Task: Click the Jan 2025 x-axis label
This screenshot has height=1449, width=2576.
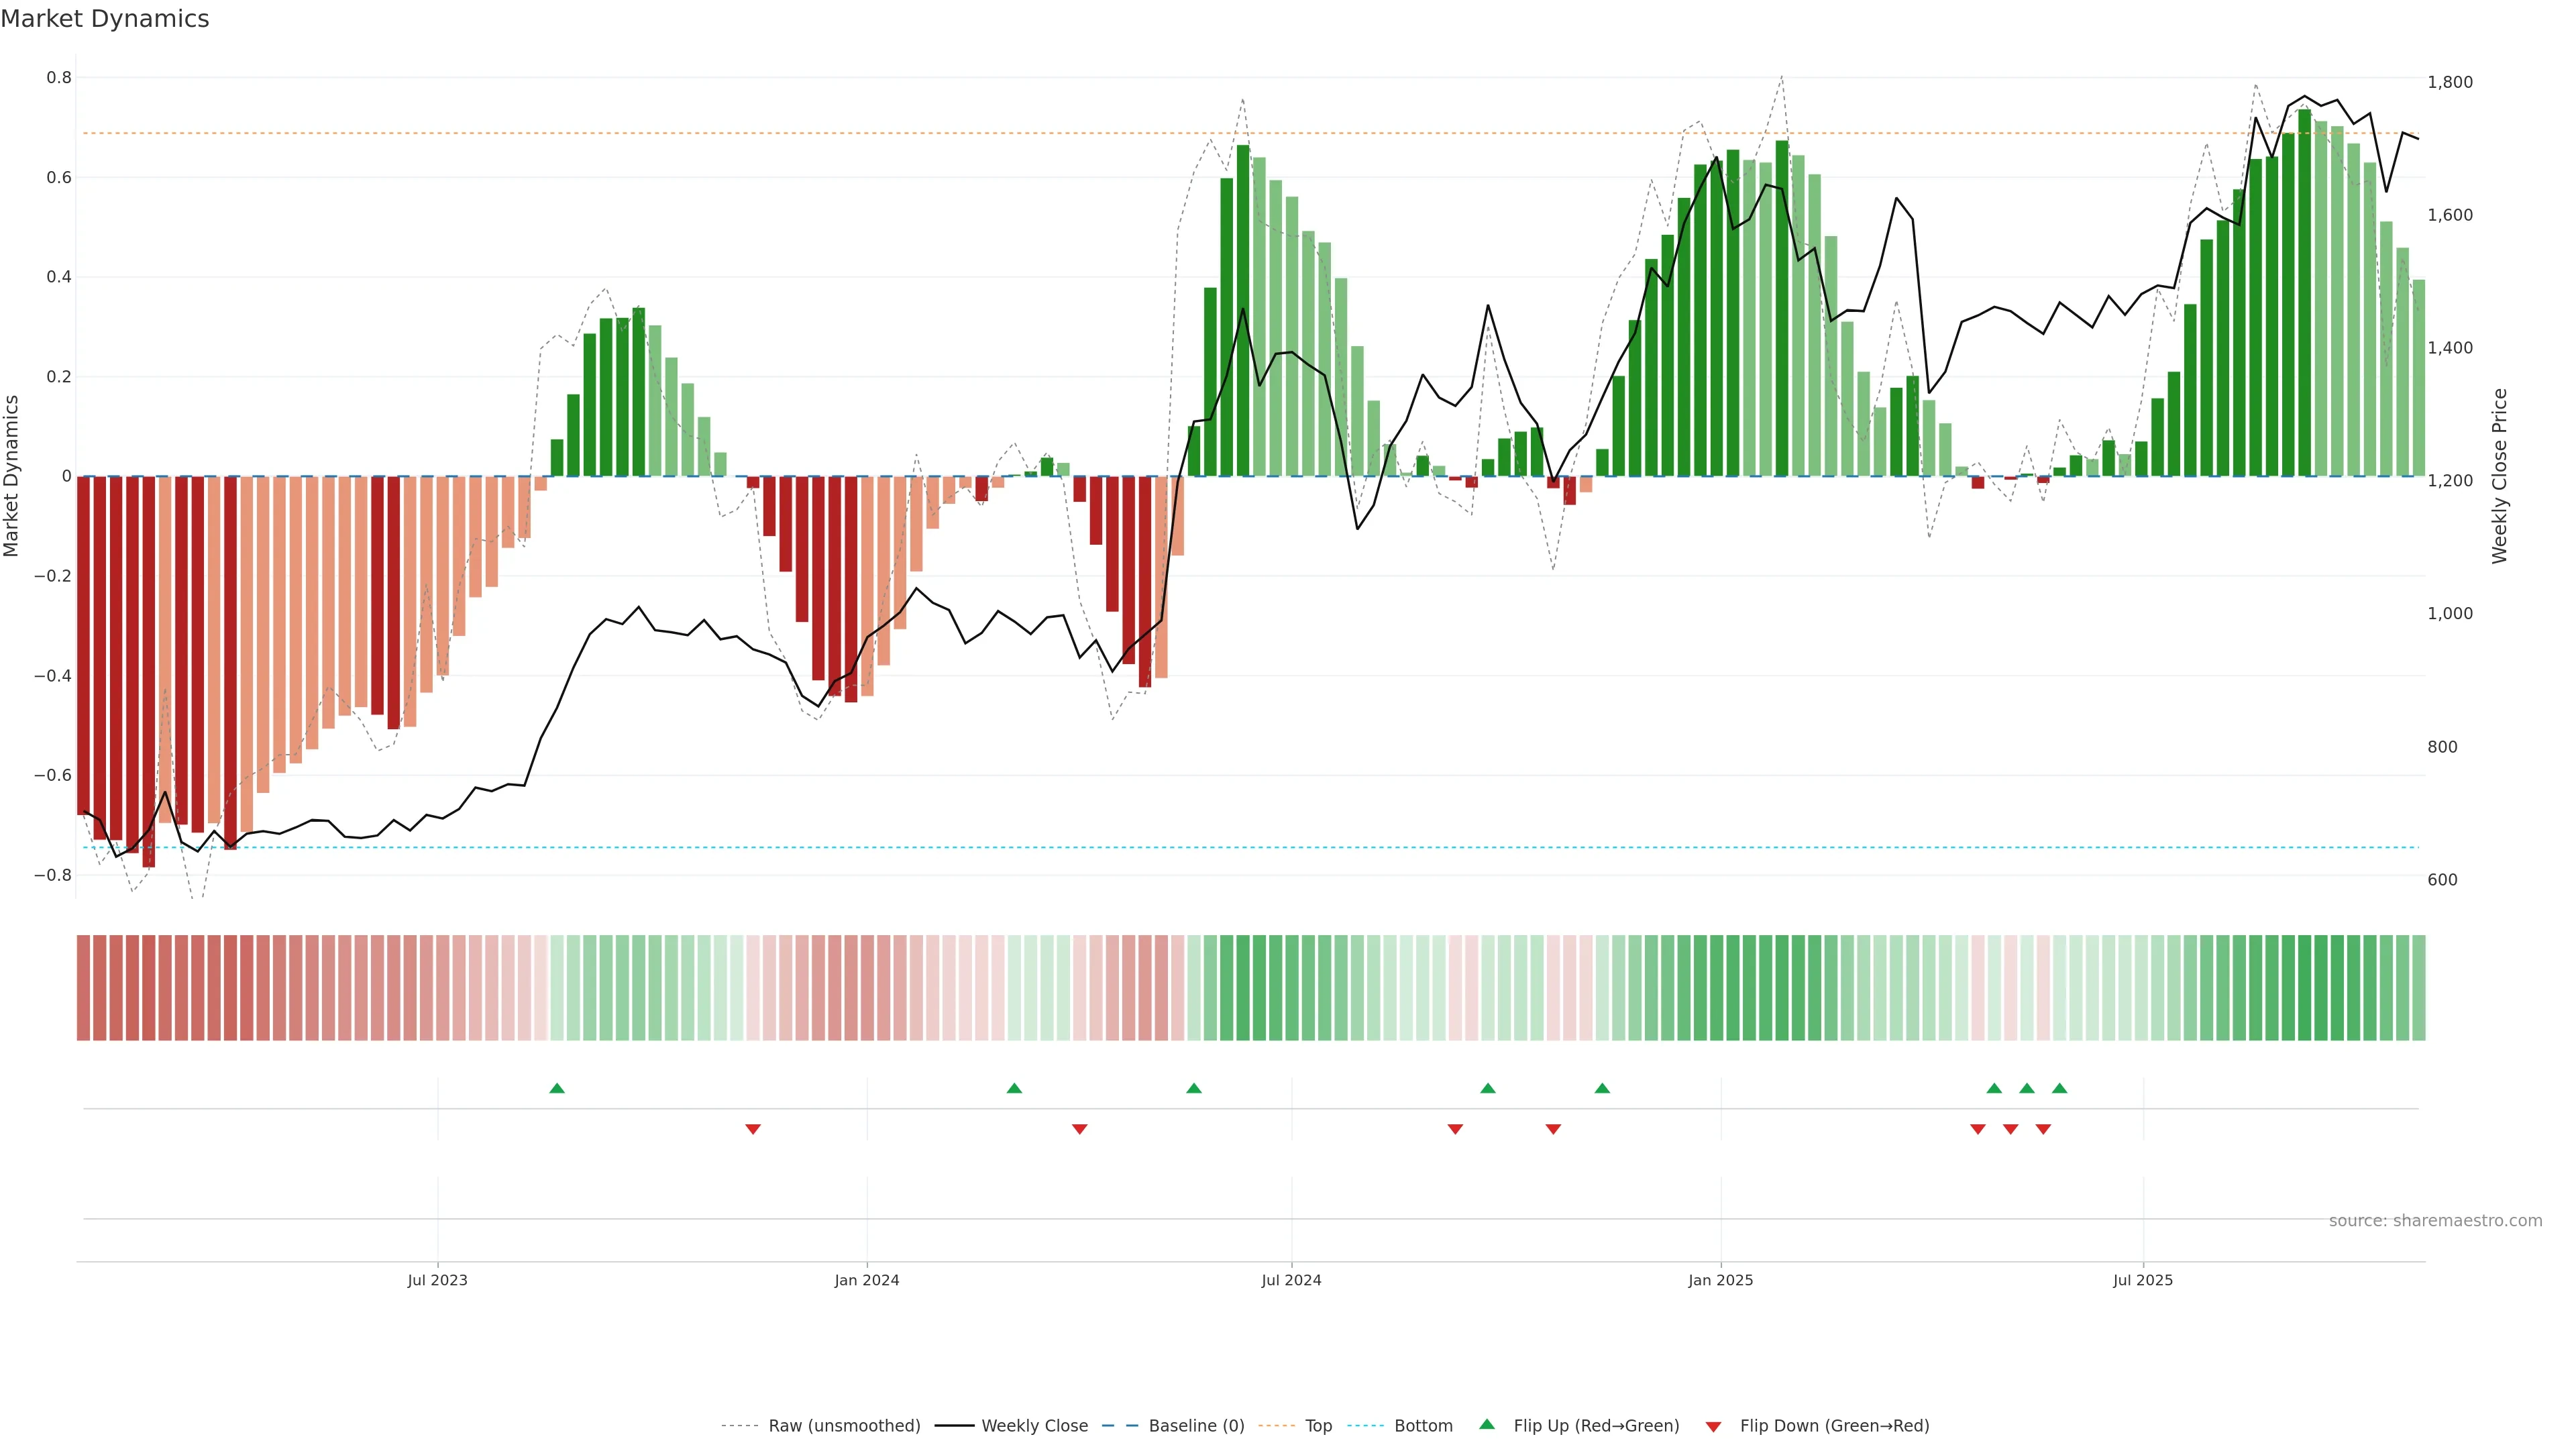Action: point(1720,1280)
